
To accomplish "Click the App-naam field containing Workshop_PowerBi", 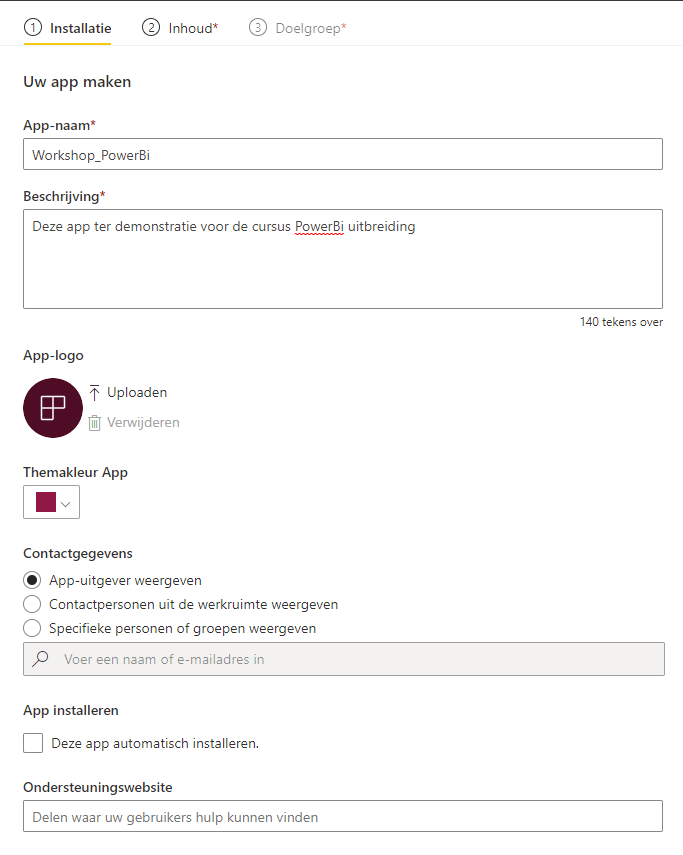I will 343,154.
